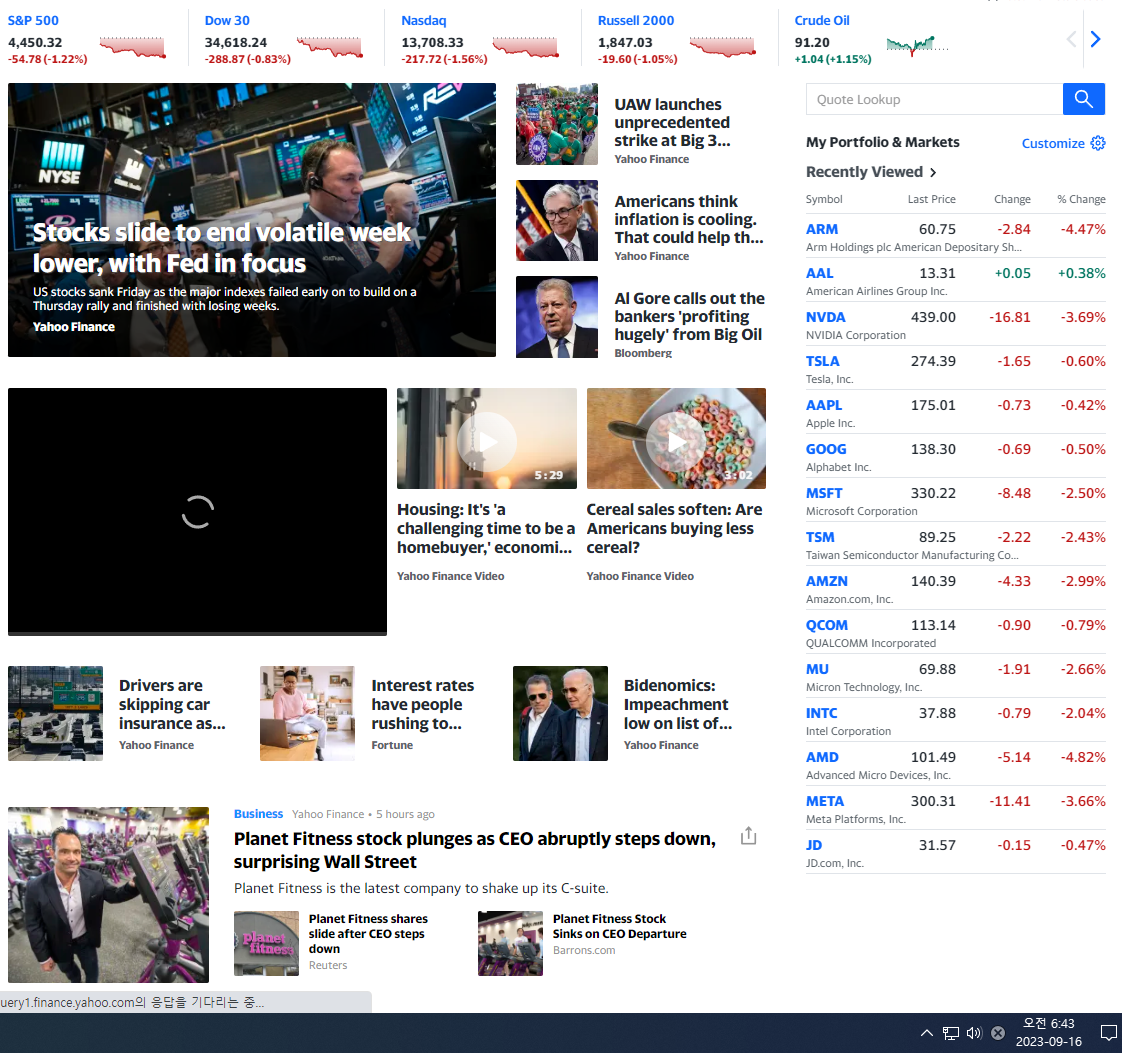
Task: Open network status tray icon
Action: click(x=950, y=1032)
